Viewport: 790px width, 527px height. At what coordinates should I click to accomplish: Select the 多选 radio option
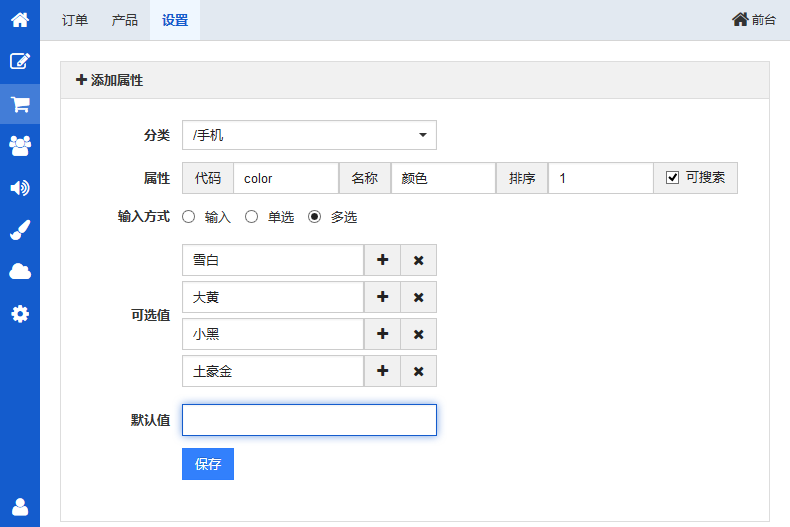[x=315, y=217]
